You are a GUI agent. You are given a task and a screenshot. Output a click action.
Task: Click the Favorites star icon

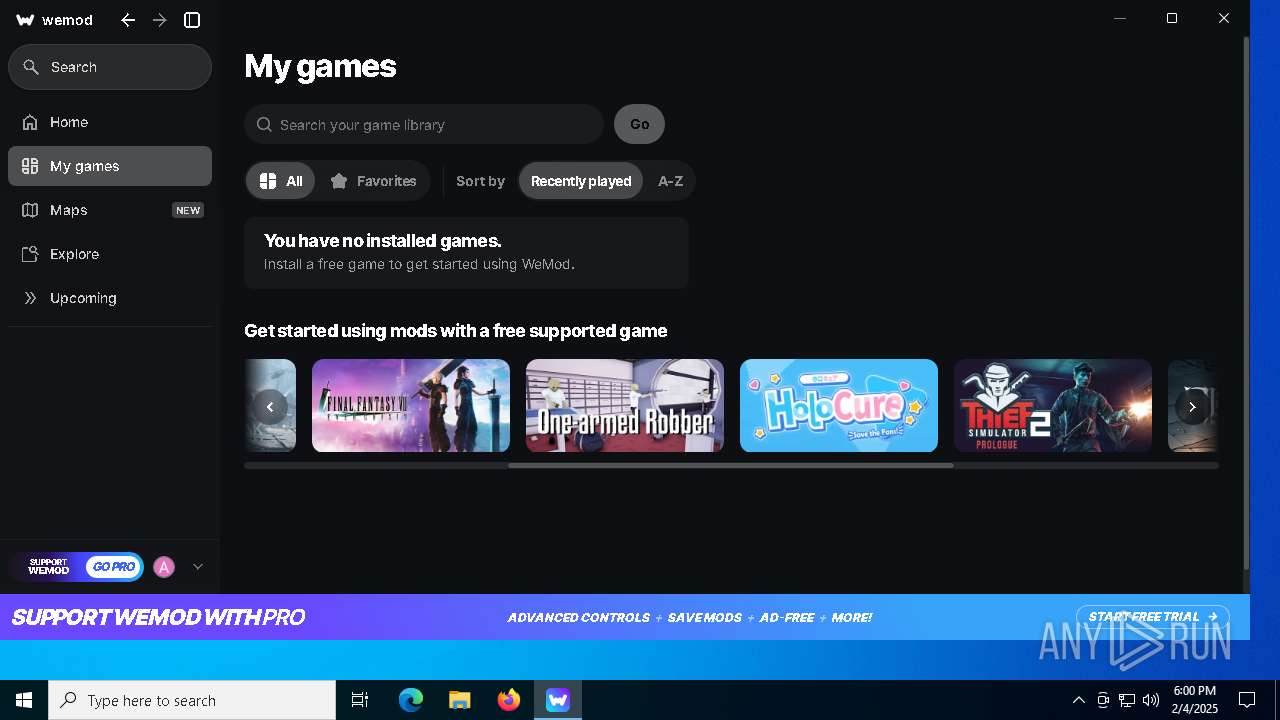point(339,181)
